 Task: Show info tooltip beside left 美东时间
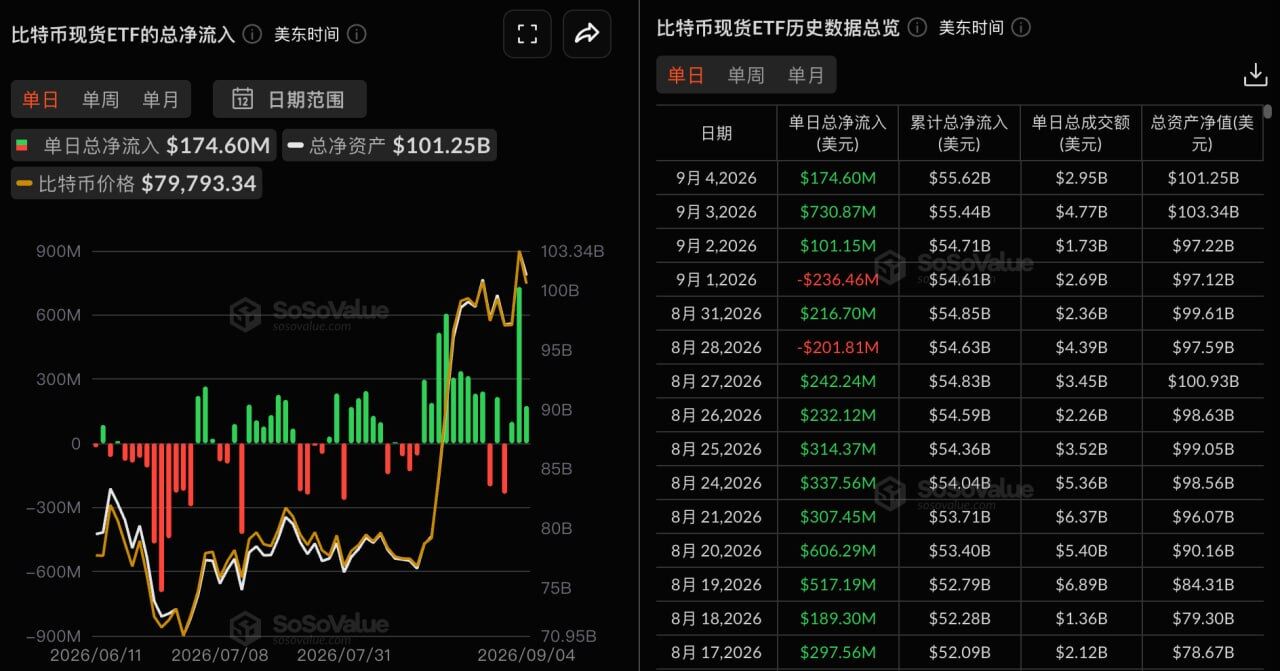tap(357, 34)
